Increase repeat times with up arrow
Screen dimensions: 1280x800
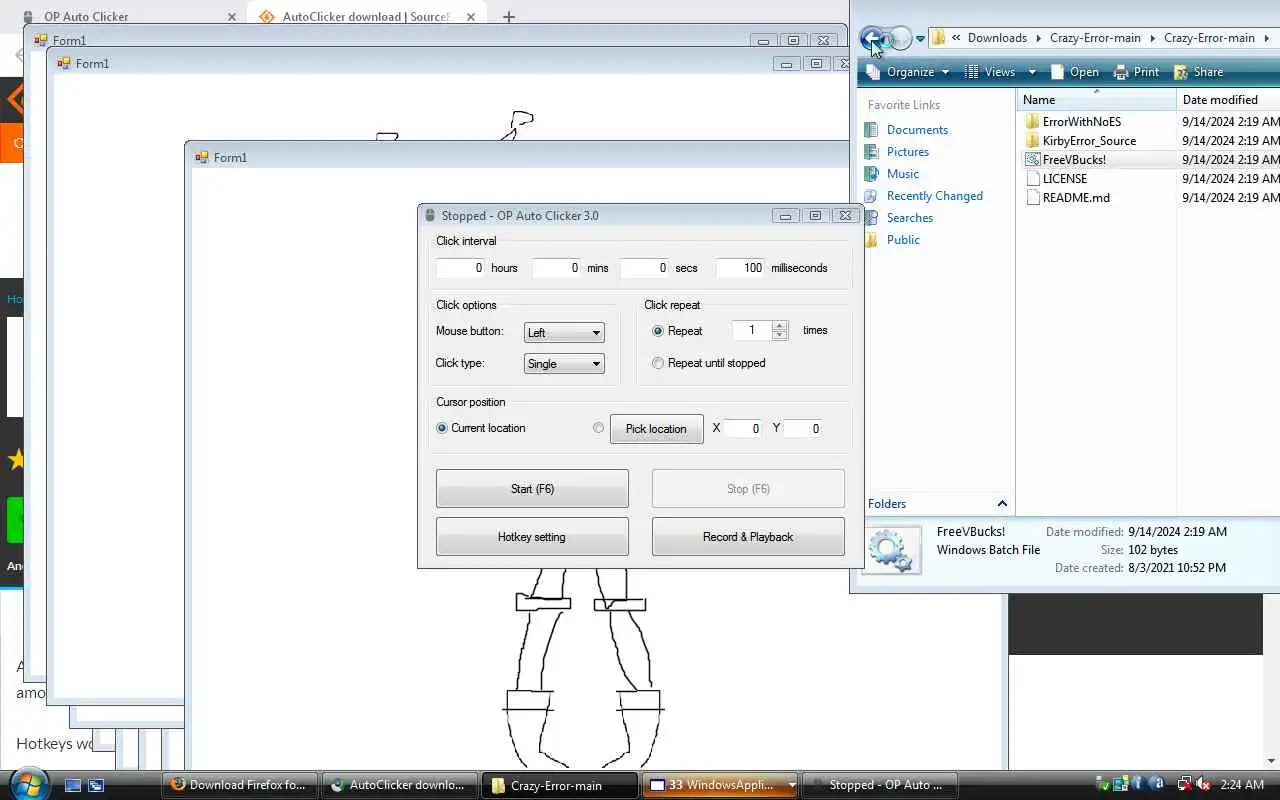(x=780, y=326)
